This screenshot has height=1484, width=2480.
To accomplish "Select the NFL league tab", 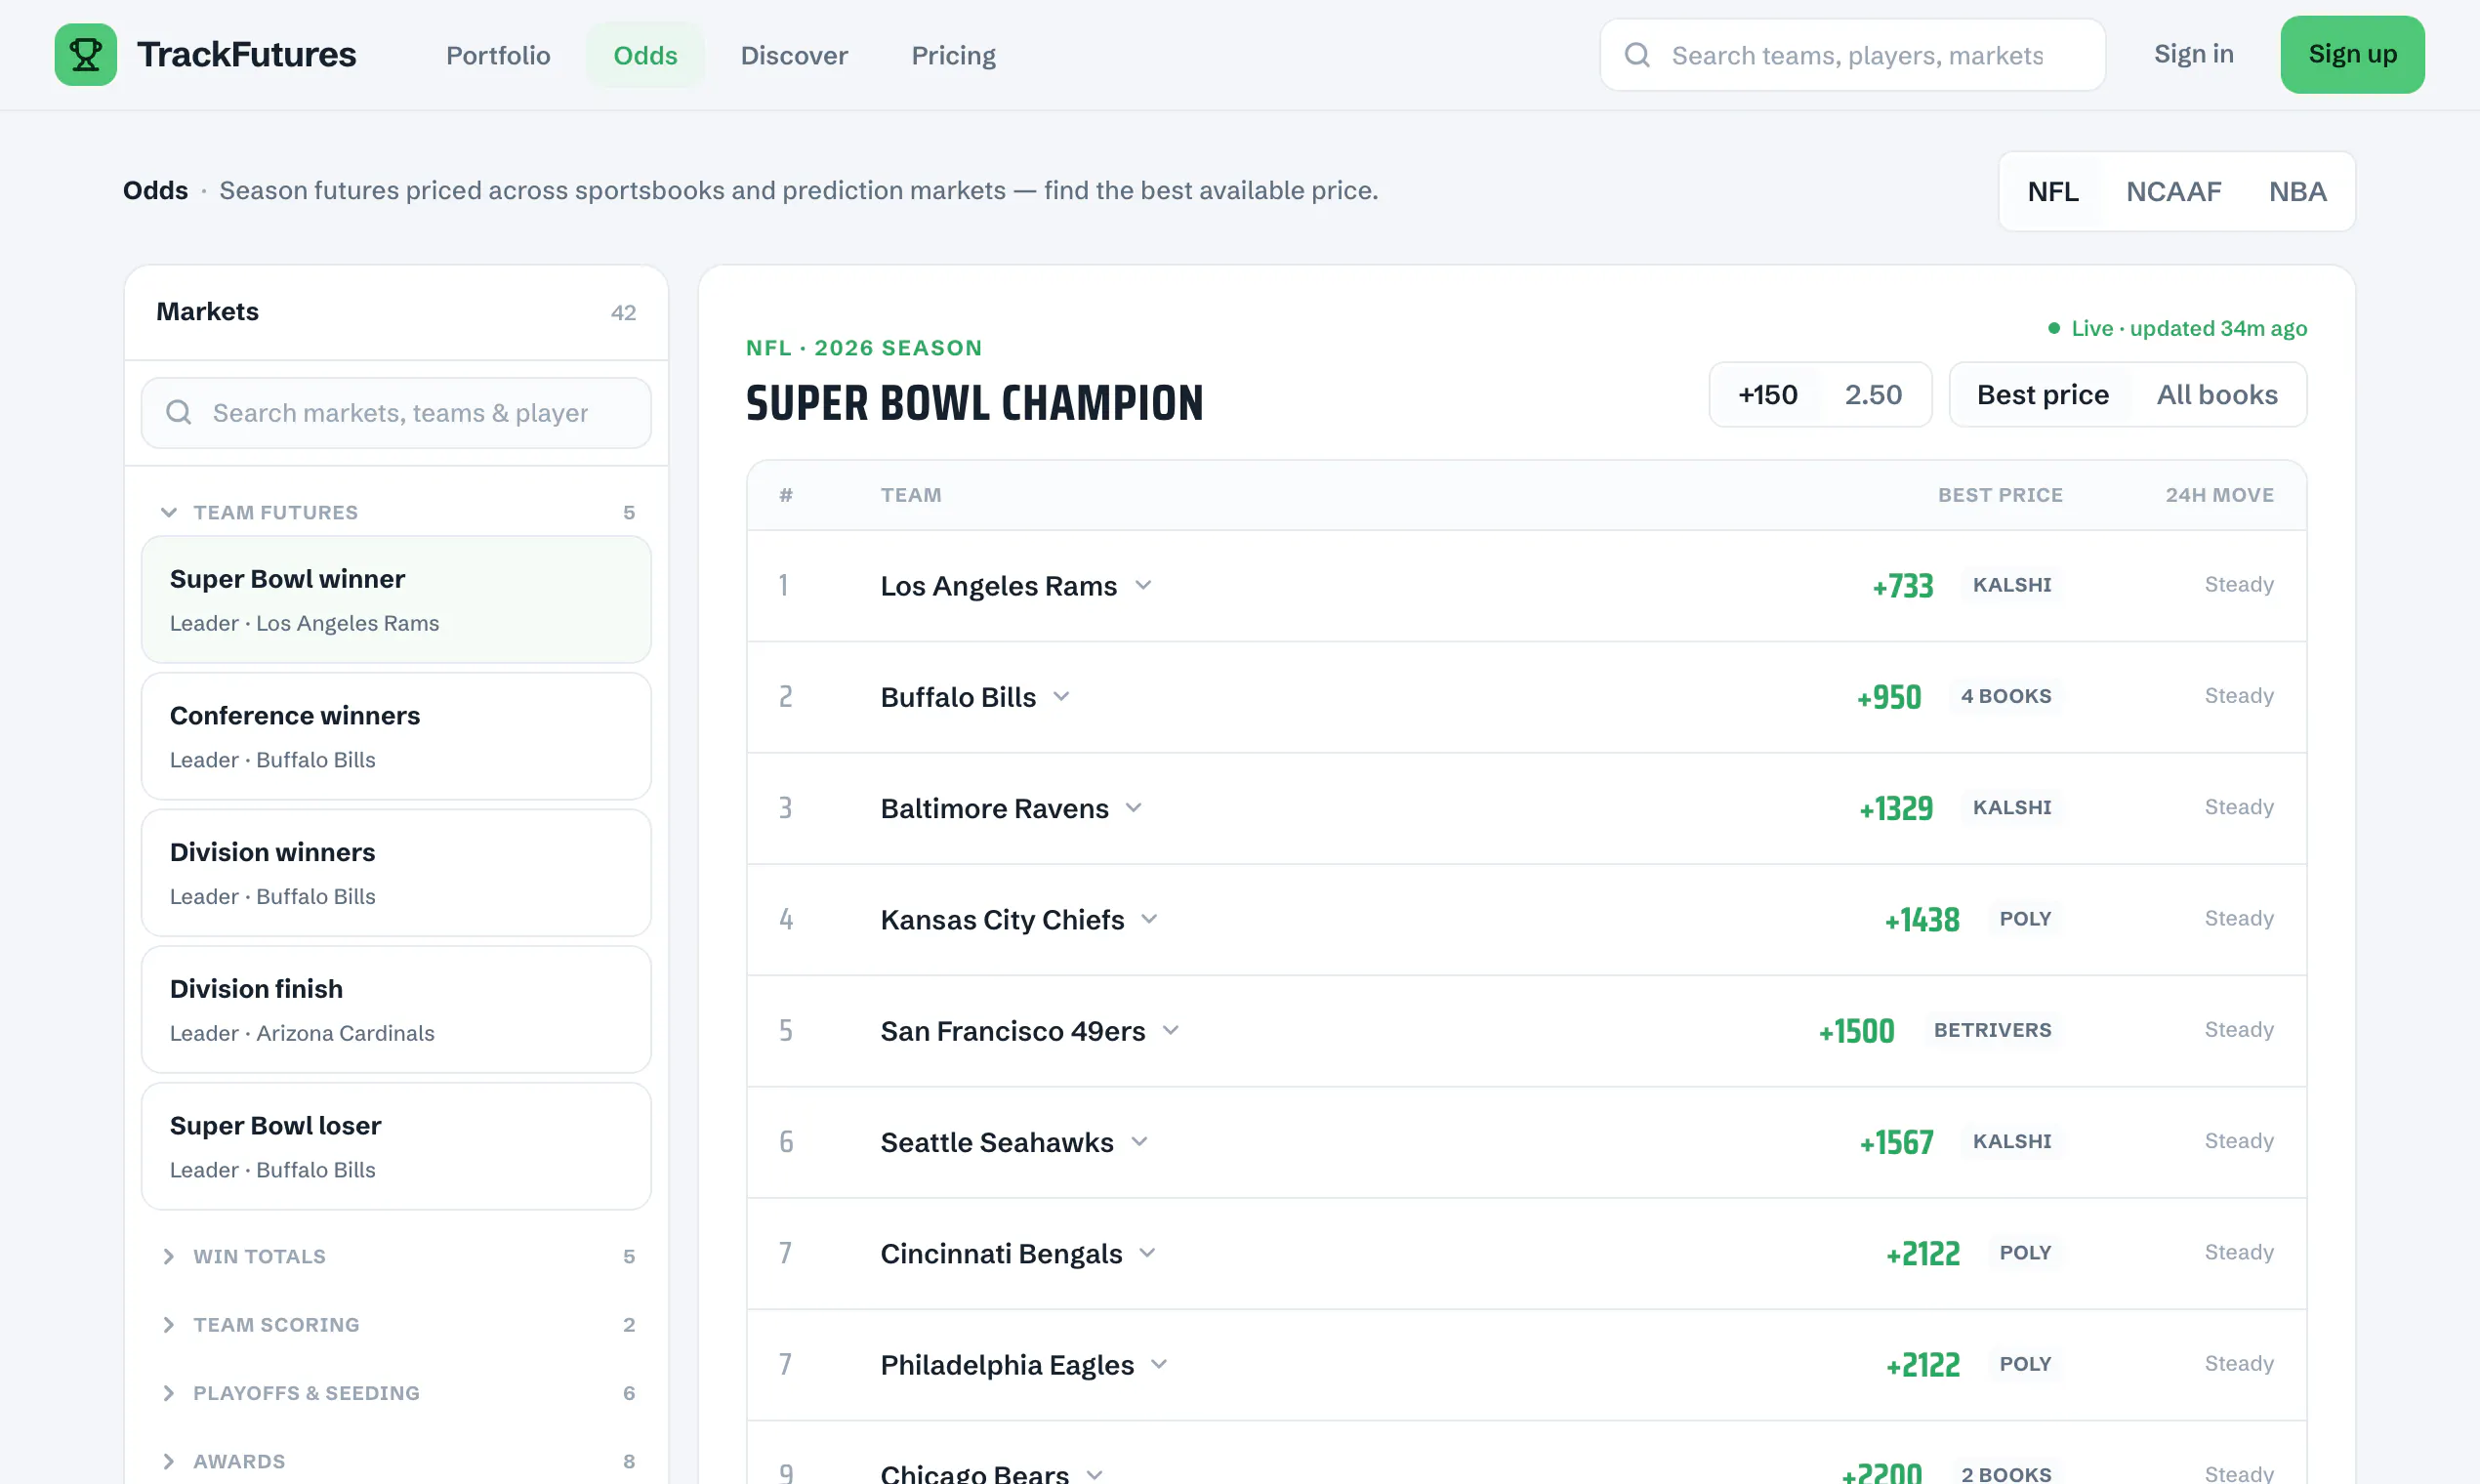I will 2053,191.
